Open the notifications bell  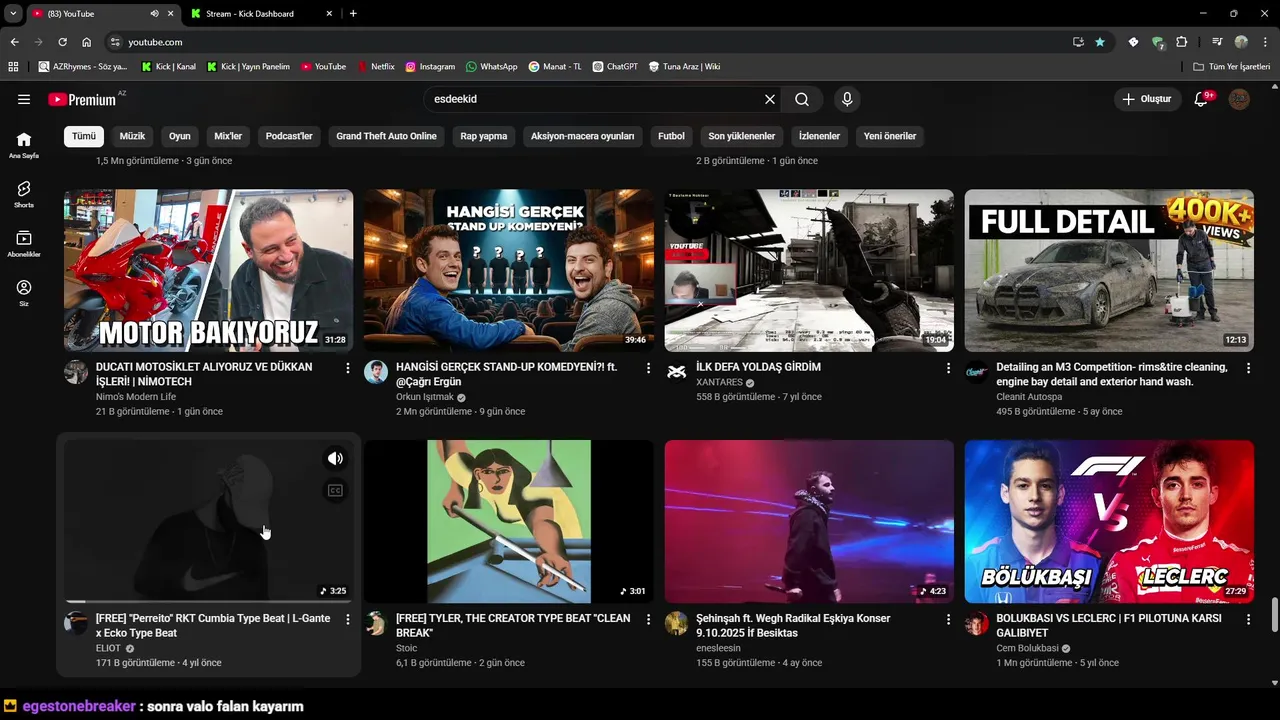pyautogui.click(x=1201, y=99)
